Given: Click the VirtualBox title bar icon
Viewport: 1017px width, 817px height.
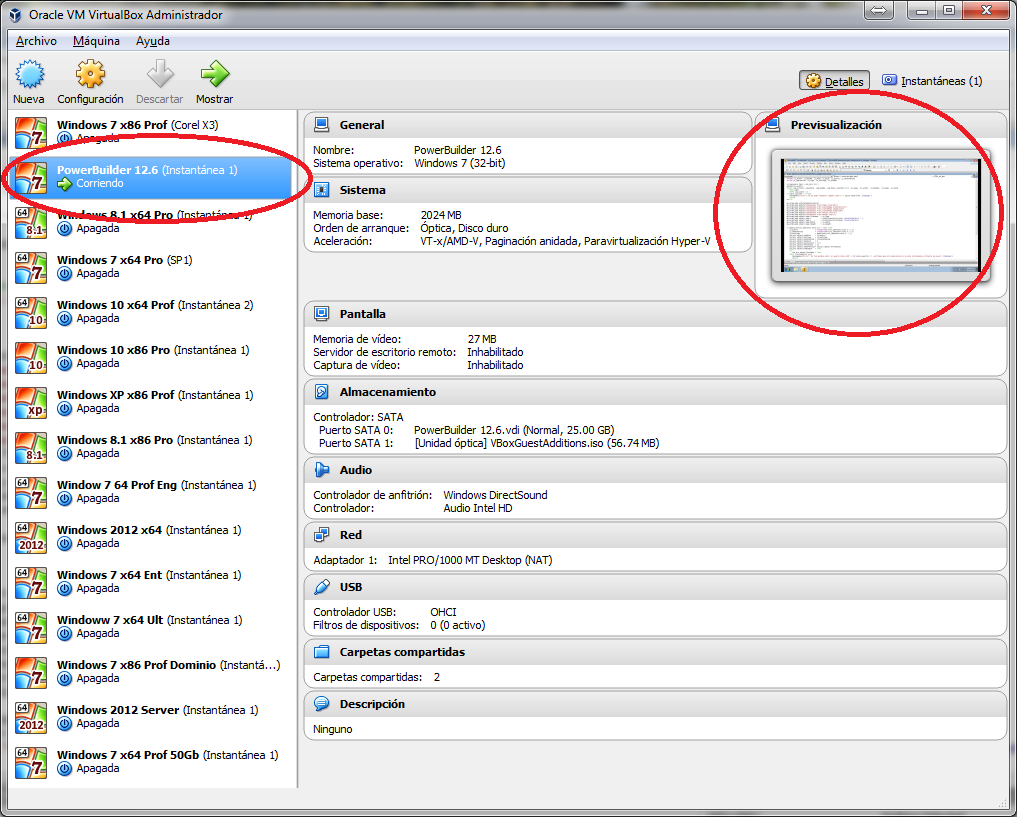Looking at the screenshot, I should pyautogui.click(x=15, y=14).
